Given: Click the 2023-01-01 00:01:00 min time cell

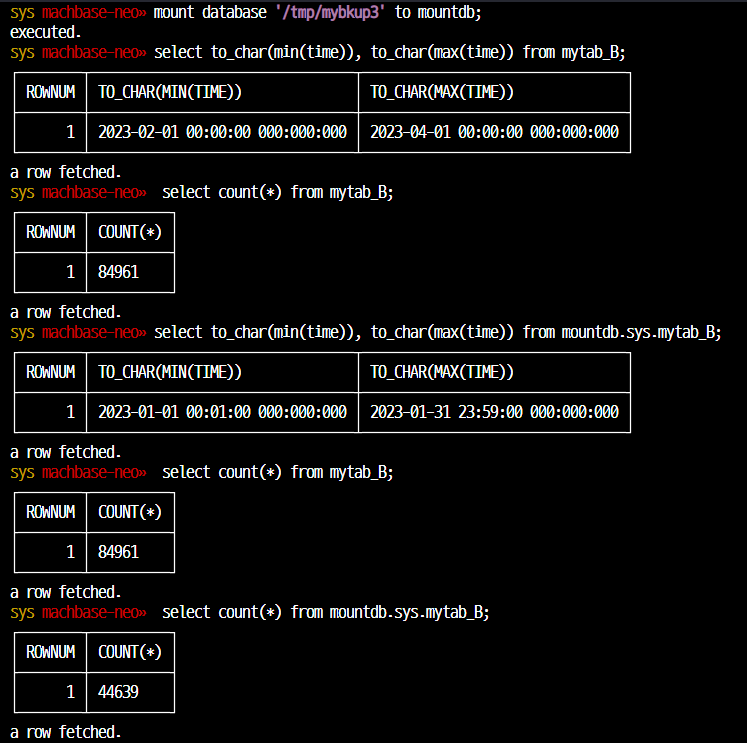Looking at the screenshot, I should [x=222, y=412].
